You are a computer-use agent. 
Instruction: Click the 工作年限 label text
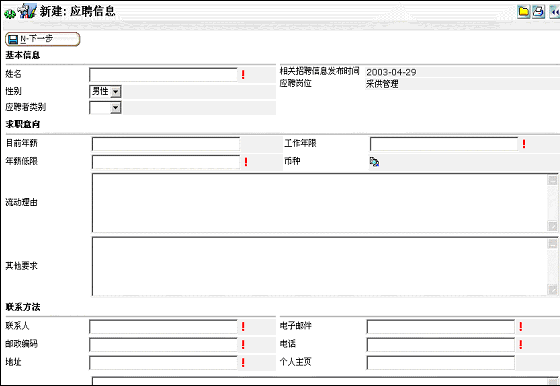[300, 143]
